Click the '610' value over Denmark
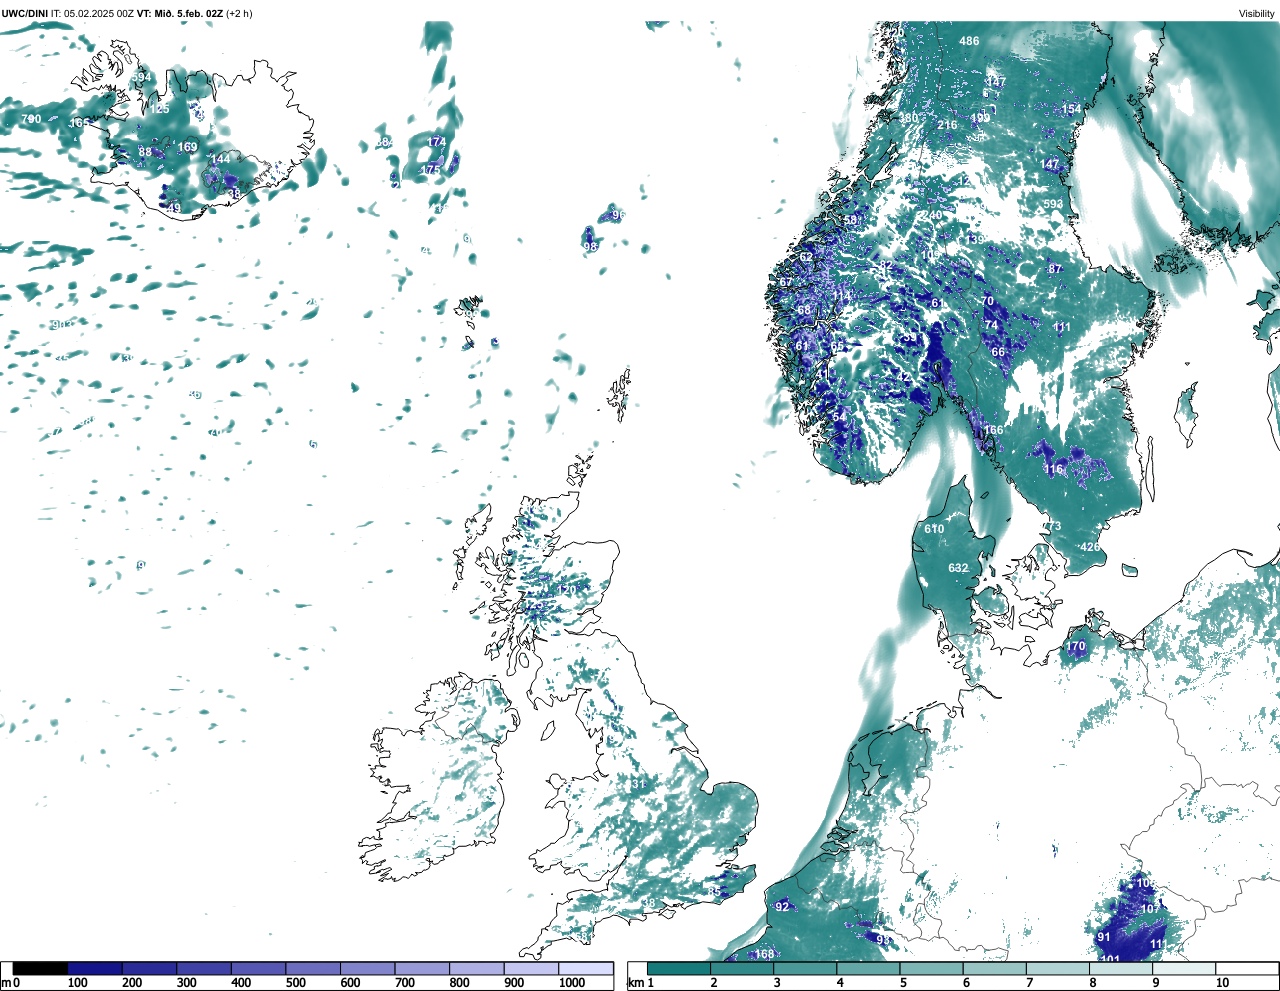 [934, 529]
